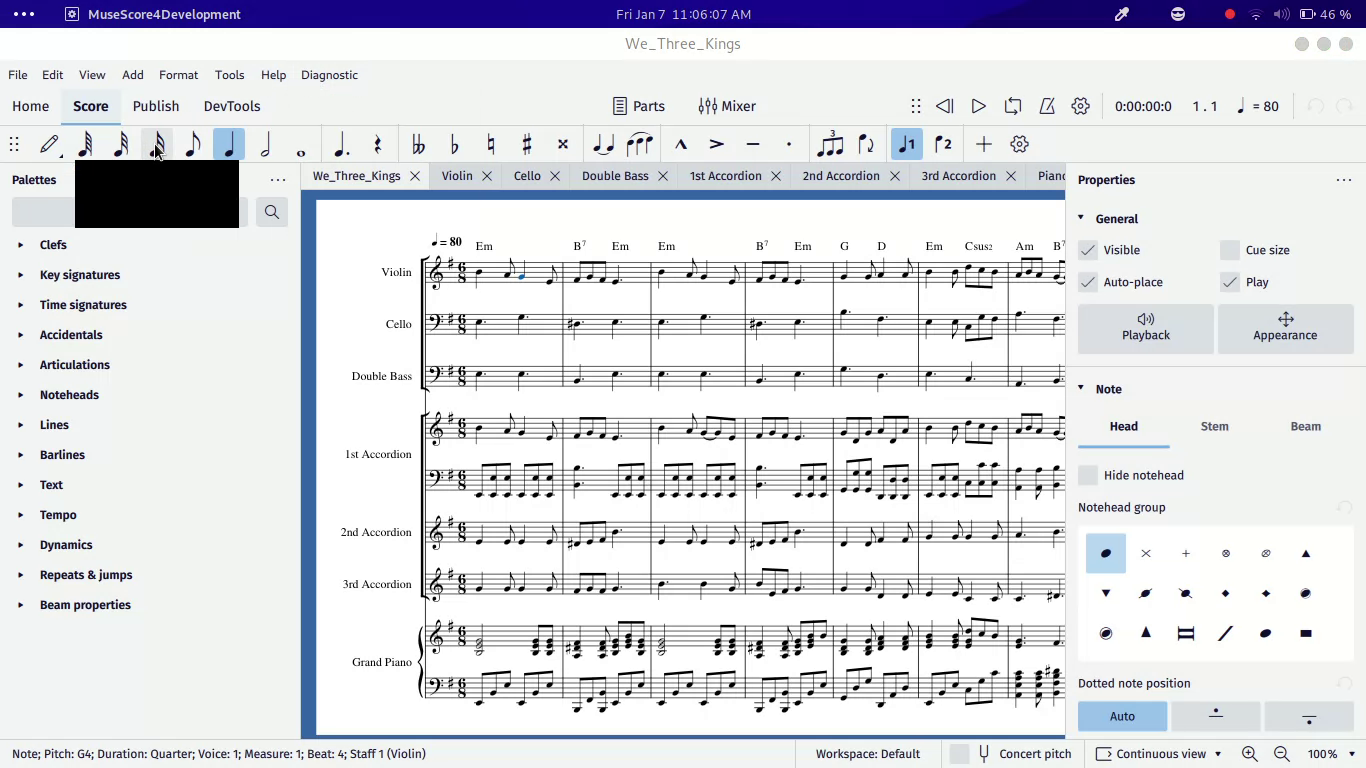Screen dimensions: 1366x768
Task: Apply double sharp accidental
Action: pyautogui.click(x=562, y=144)
